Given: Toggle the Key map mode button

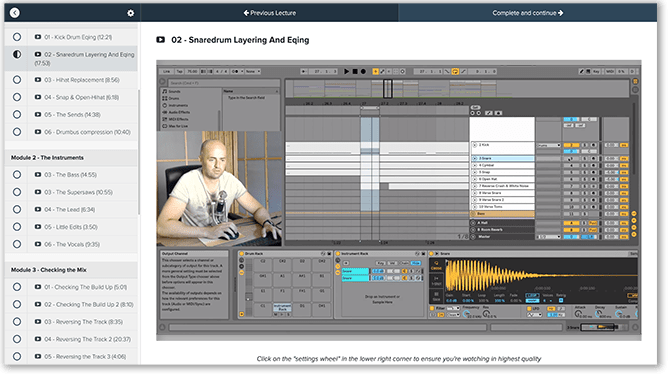Looking at the screenshot, I should pyautogui.click(x=596, y=72).
